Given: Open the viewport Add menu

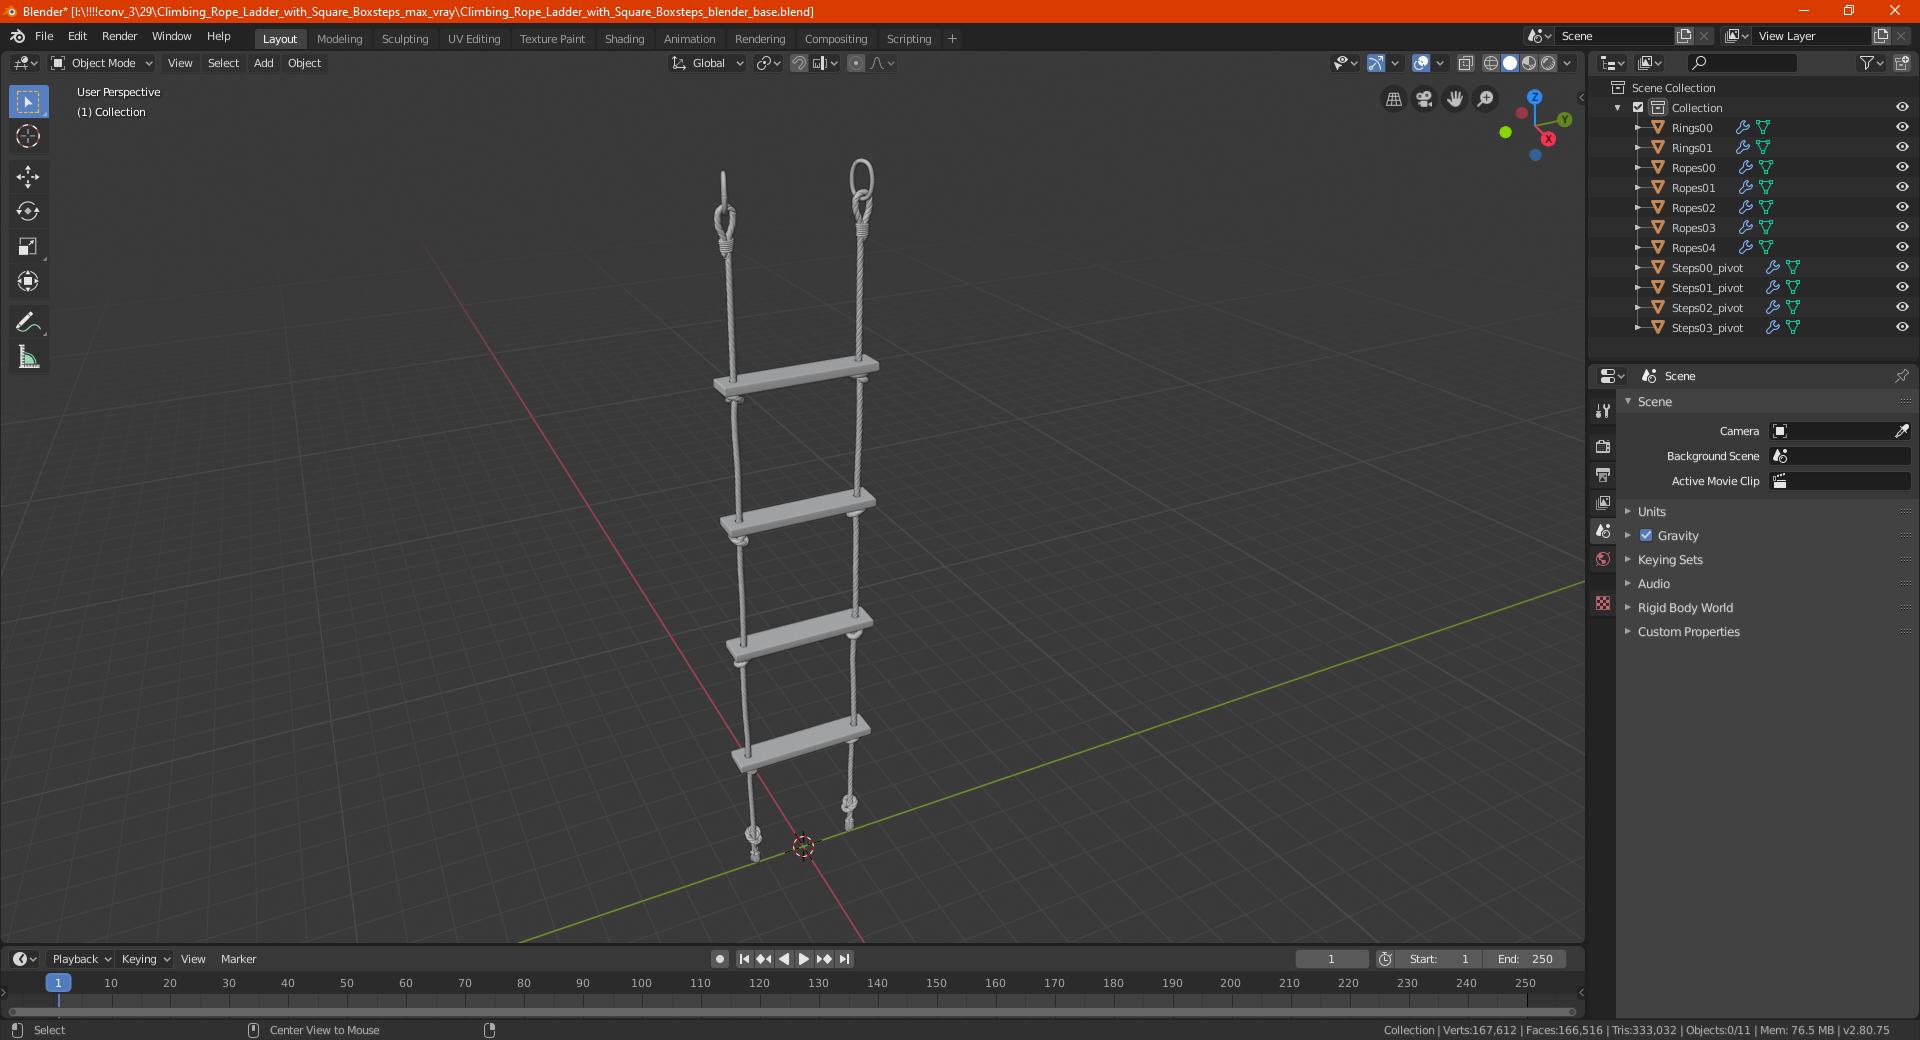Looking at the screenshot, I should [x=263, y=63].
